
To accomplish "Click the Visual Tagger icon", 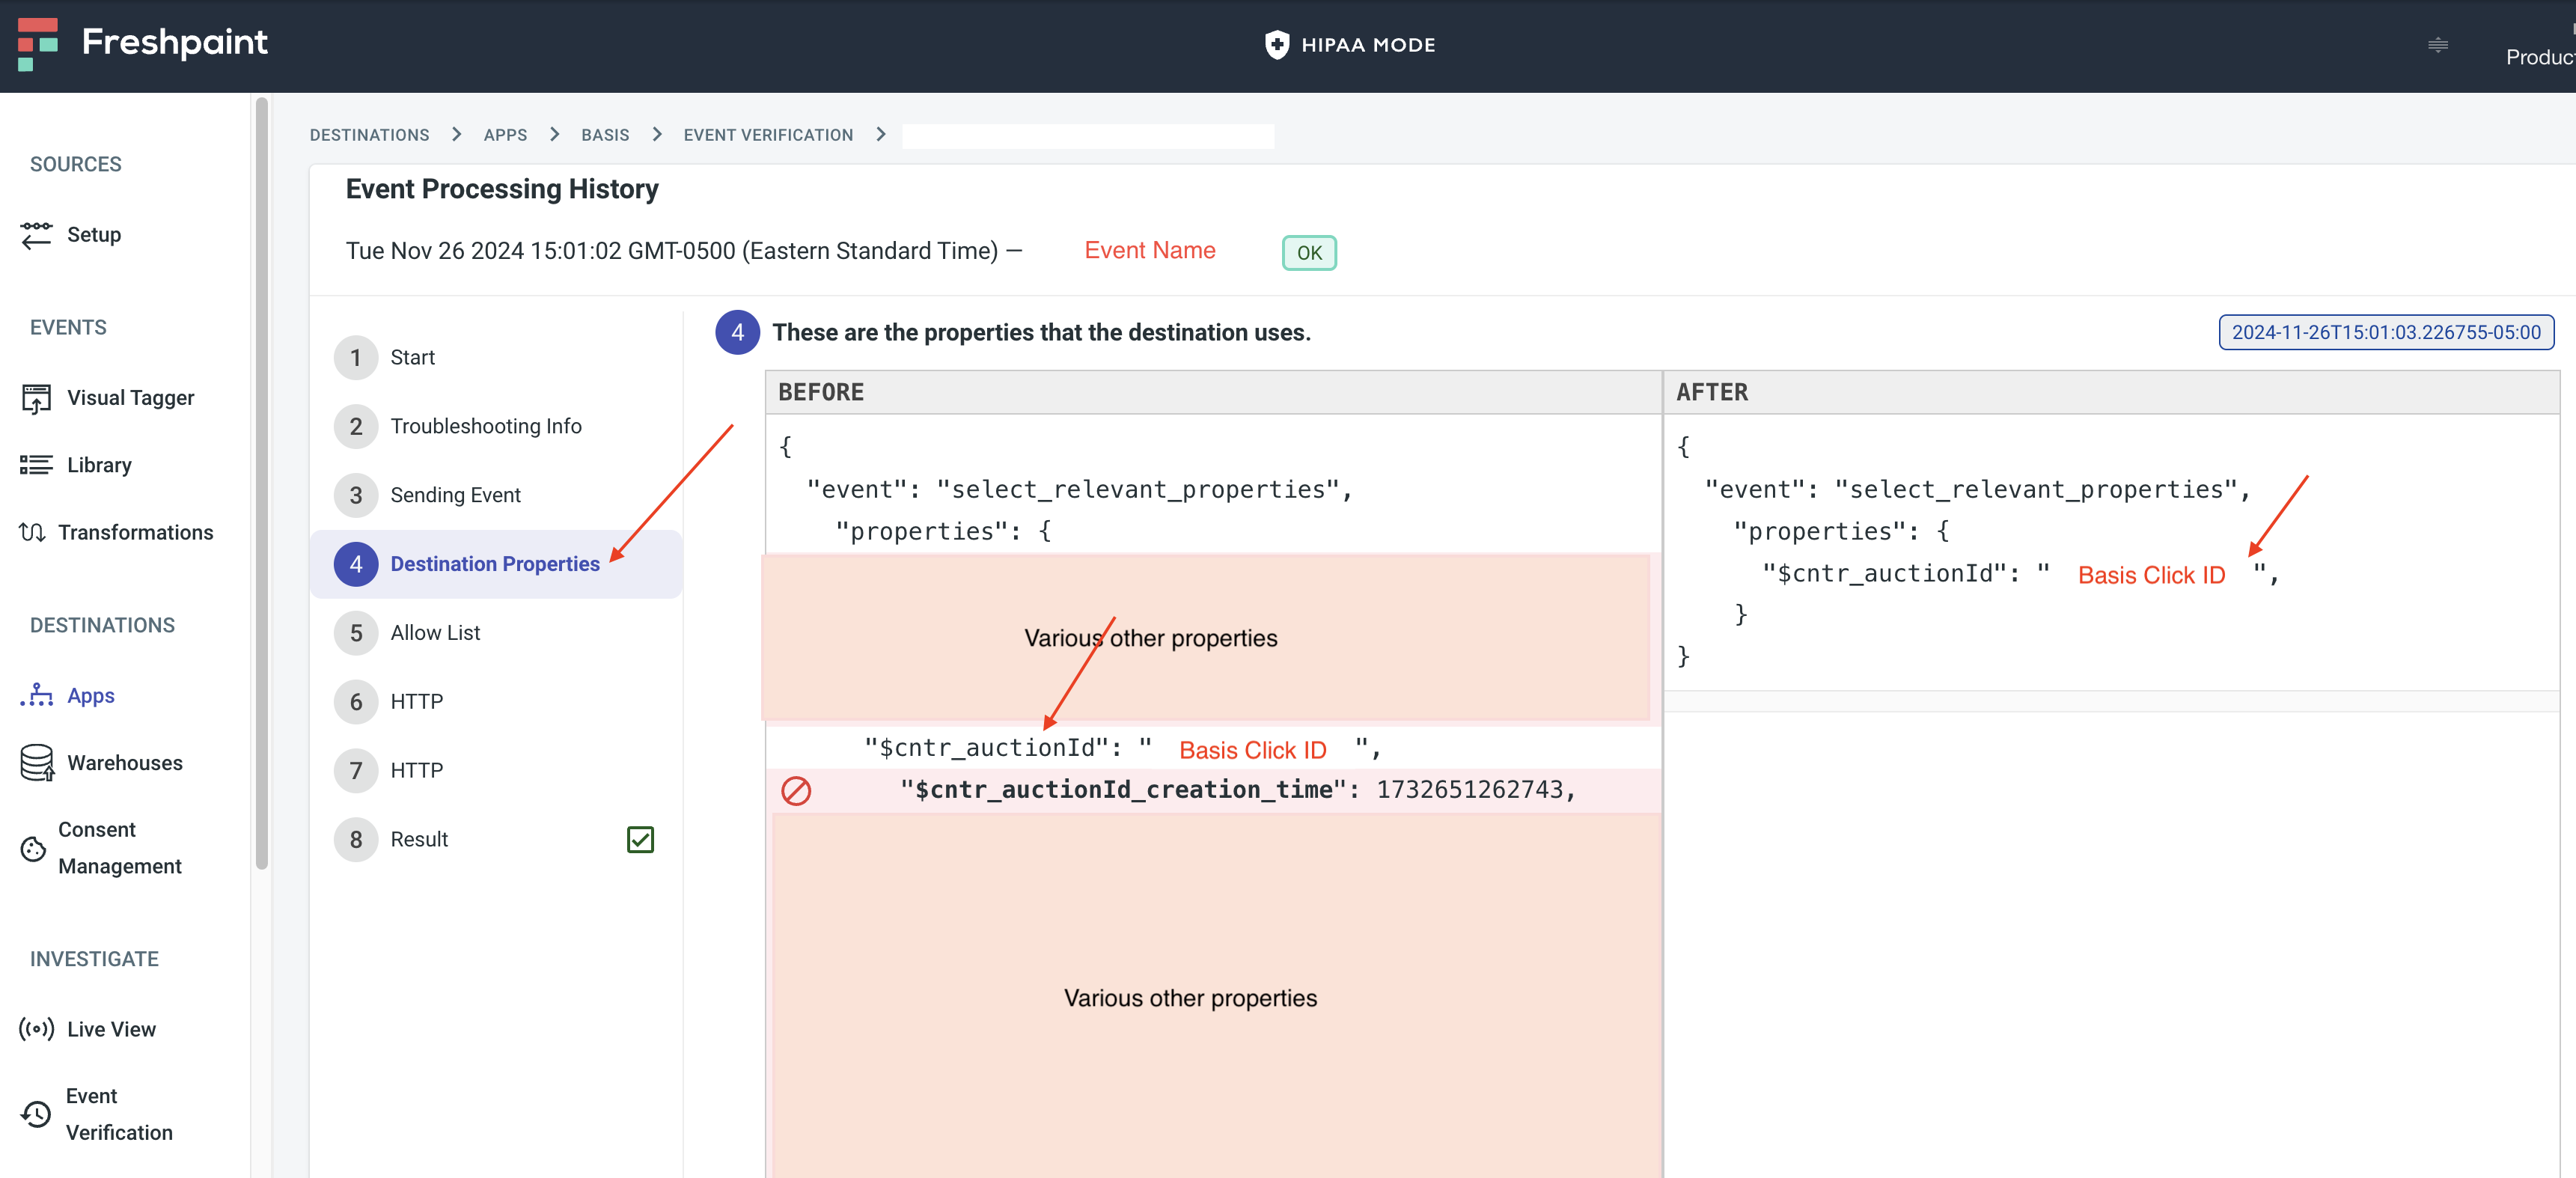I will click(36, 398).
